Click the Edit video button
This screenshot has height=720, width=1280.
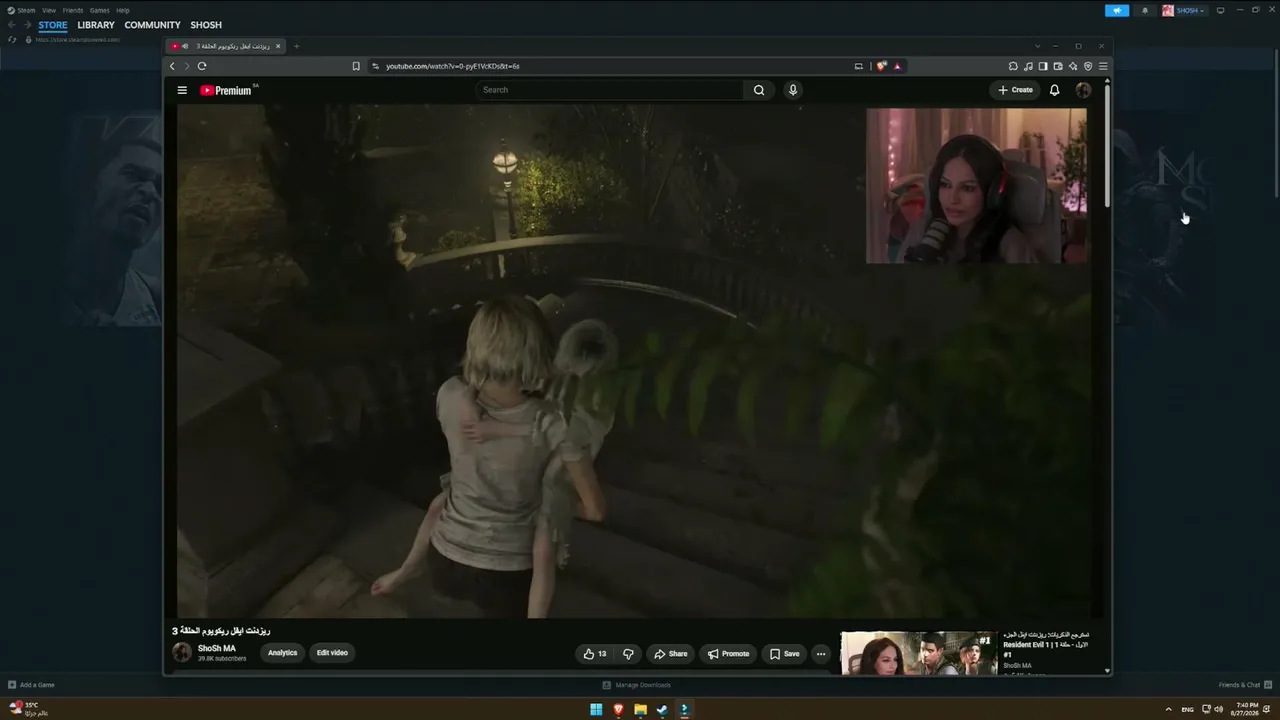click(332, 653)
